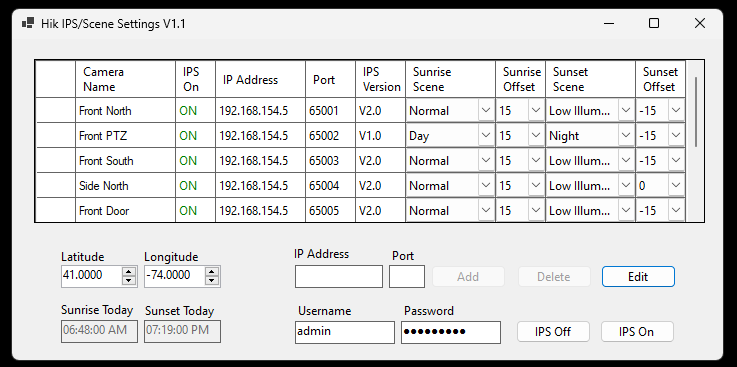This screenshot has width=737, height=367.
Task: Click the row selector of Front Door row
Action: tap(55, 211)
